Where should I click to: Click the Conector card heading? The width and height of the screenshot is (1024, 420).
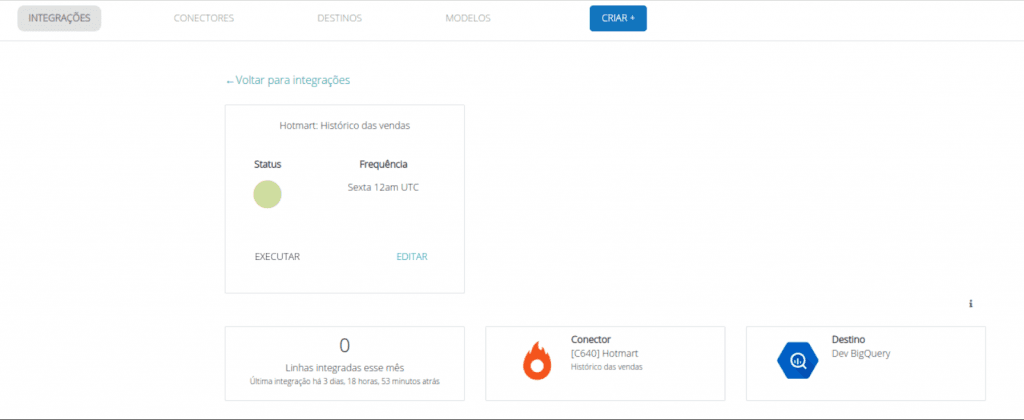coord(590,339)
